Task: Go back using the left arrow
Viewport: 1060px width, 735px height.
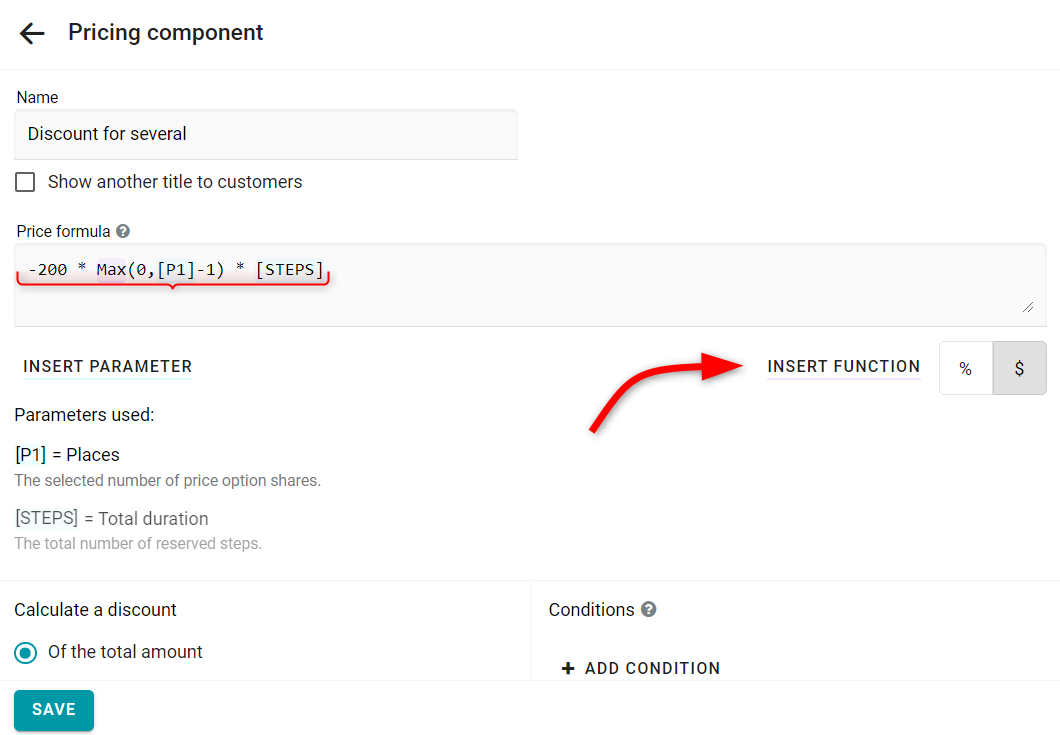Action: pyautogui.click(x=32, y=33)
